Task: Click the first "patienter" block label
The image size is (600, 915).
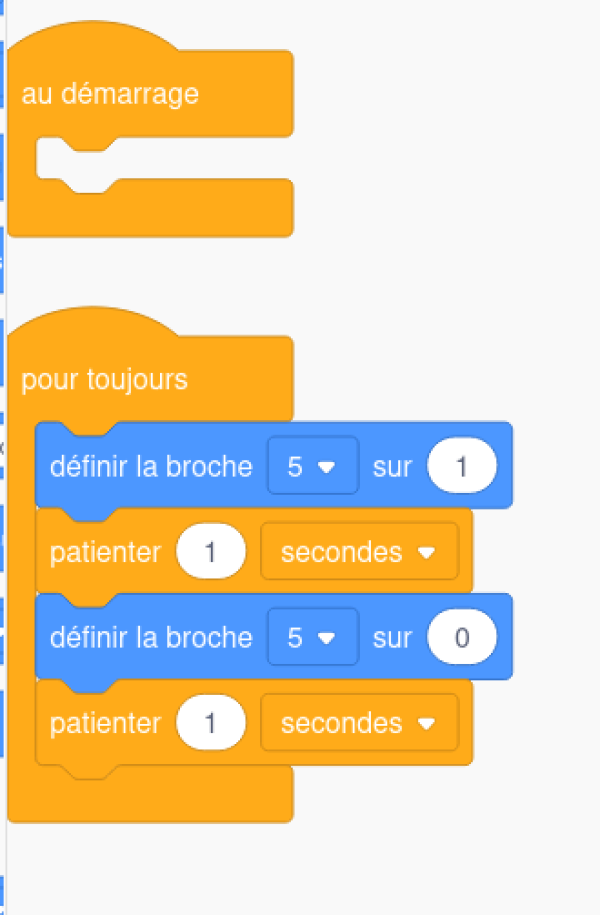Action: point(105,552)
